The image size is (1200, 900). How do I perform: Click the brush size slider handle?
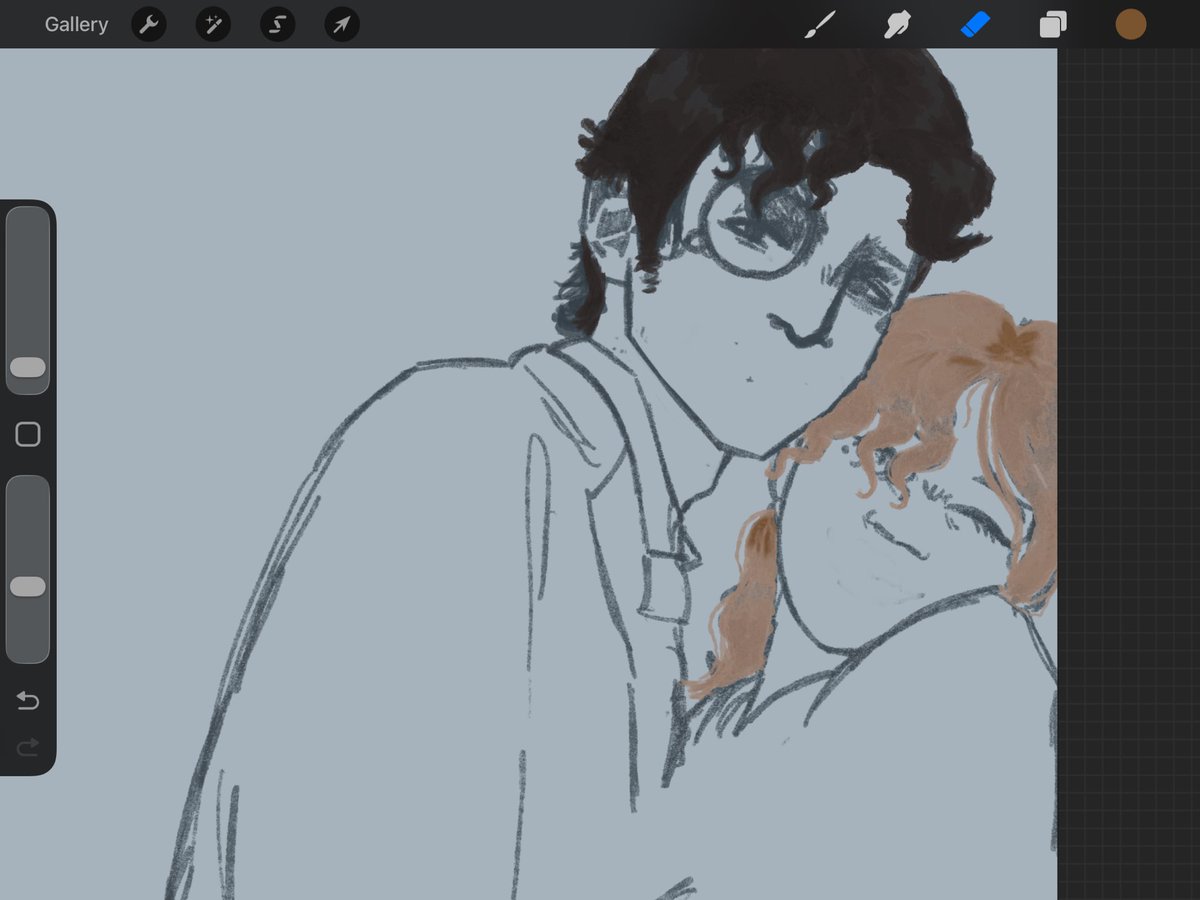point(28,367)
